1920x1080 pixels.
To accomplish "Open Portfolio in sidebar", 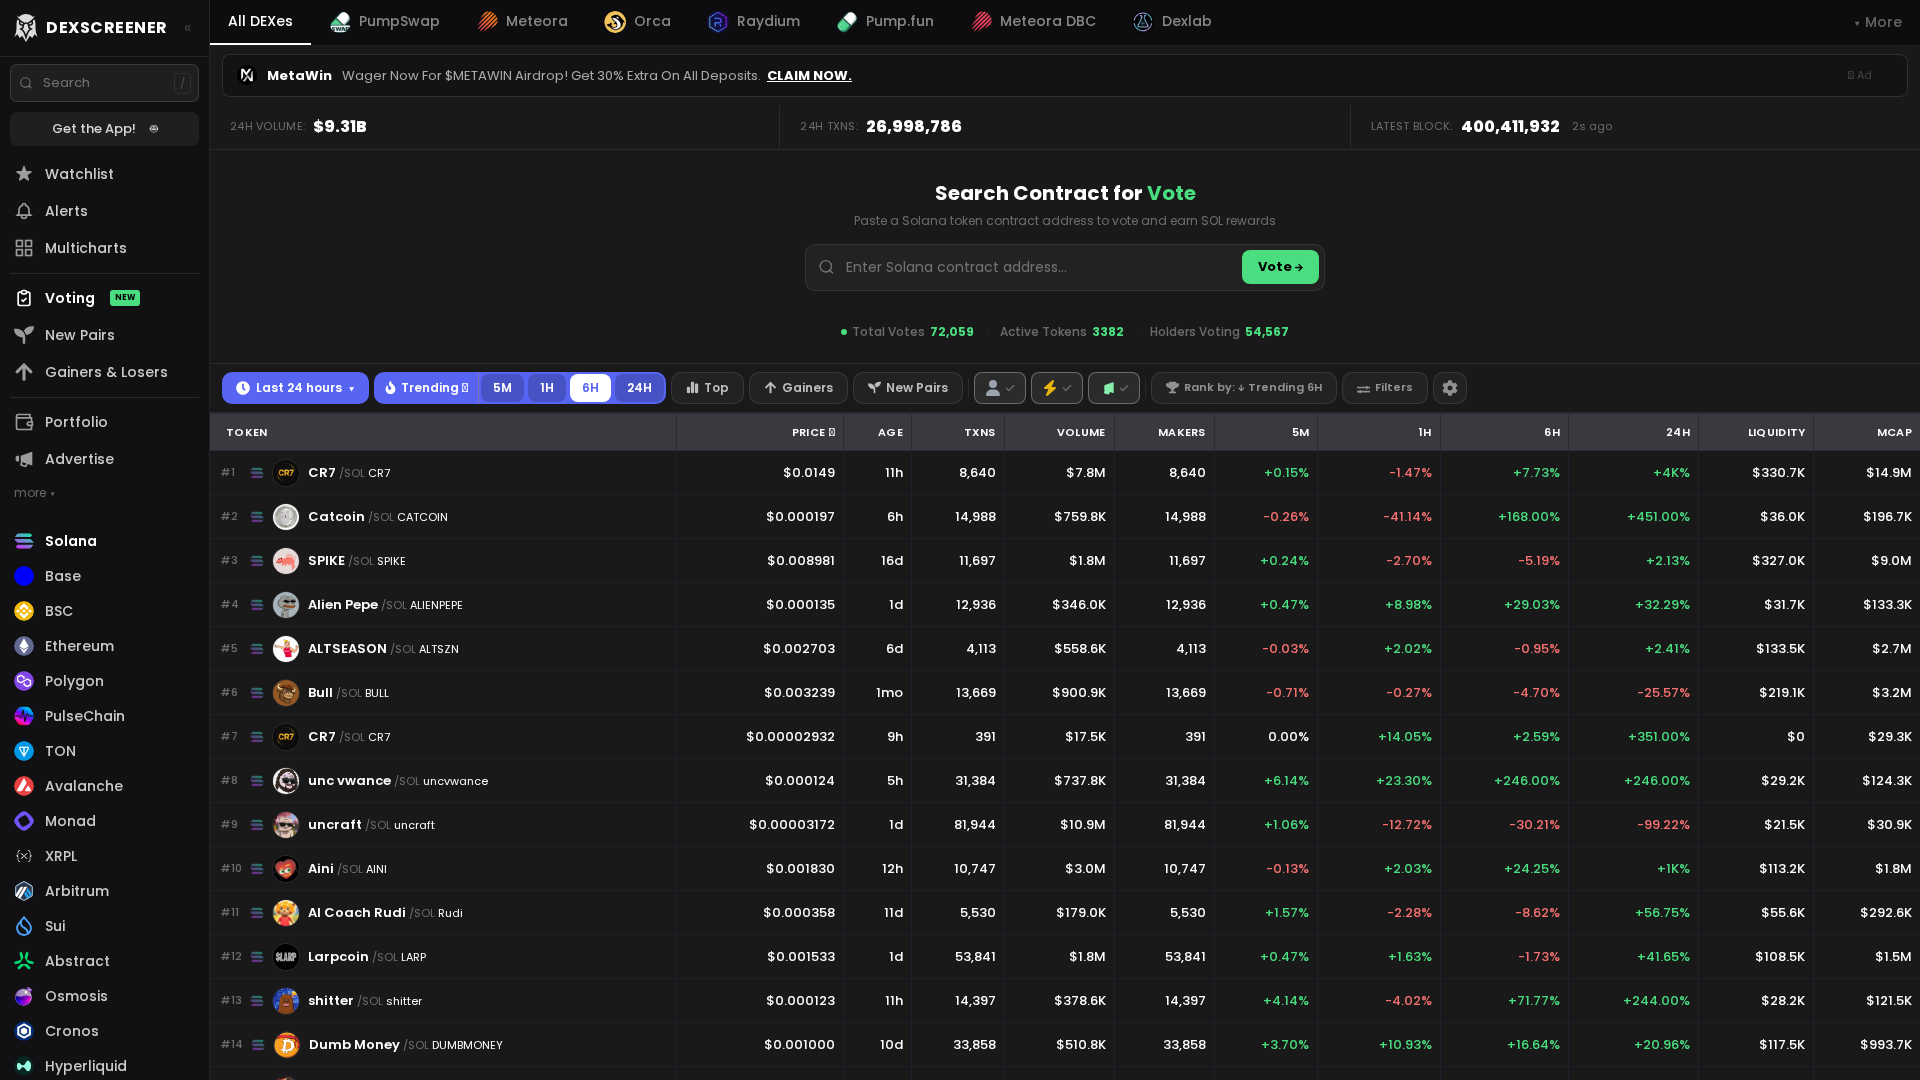I will [x=104, y=422].
